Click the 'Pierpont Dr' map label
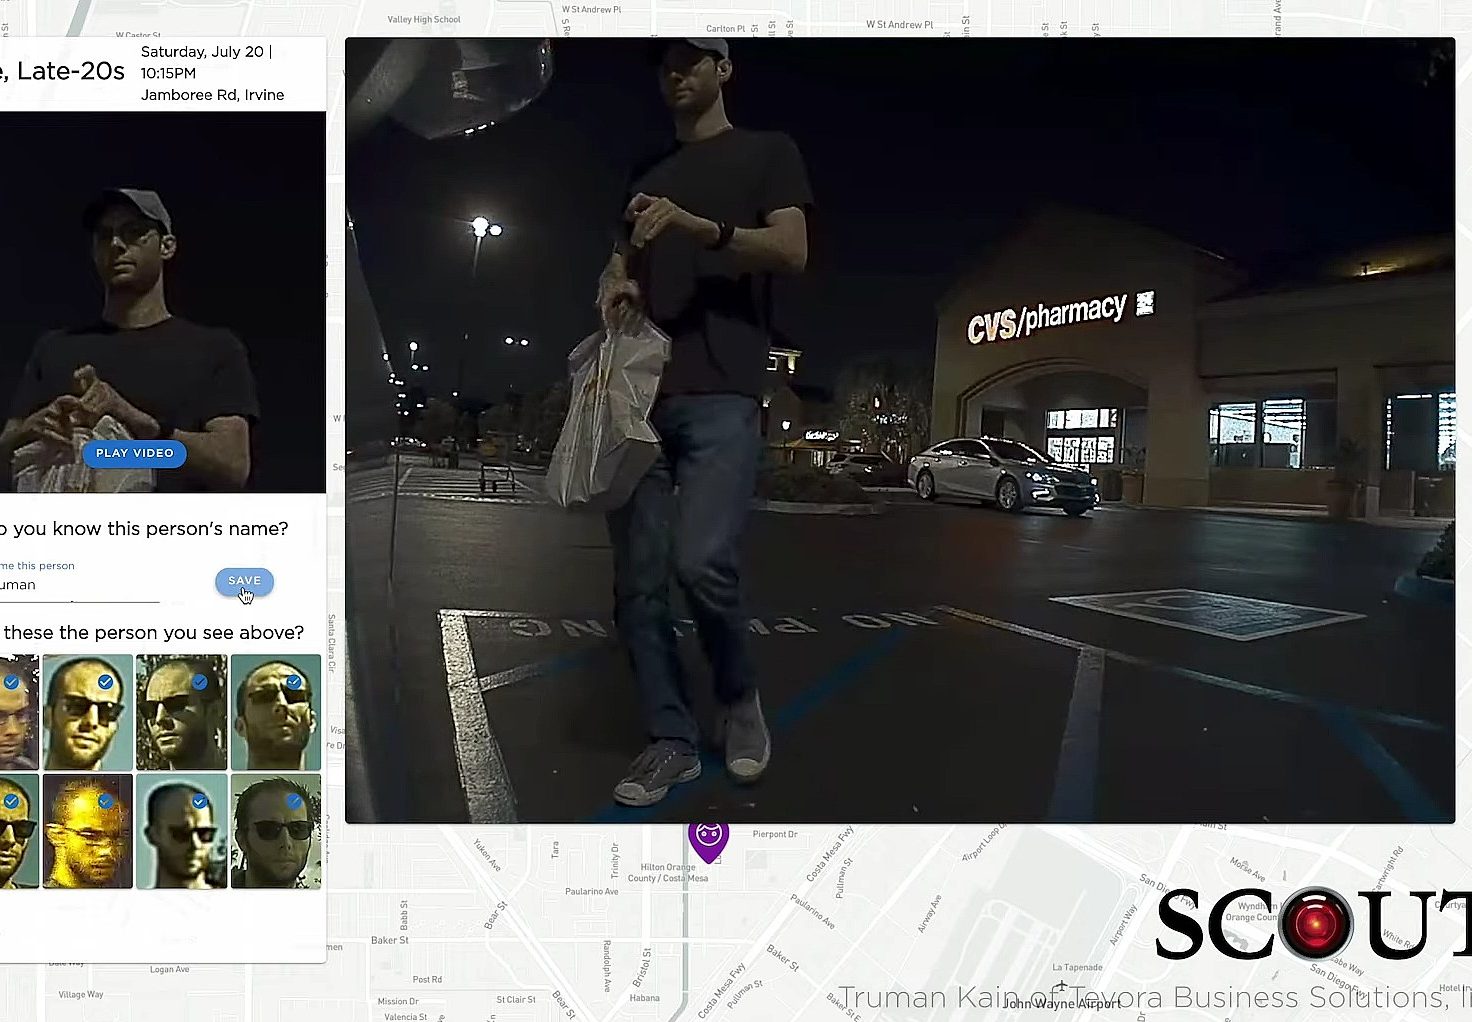This screenshot has width=1472, height=1022. click(775, 834)
